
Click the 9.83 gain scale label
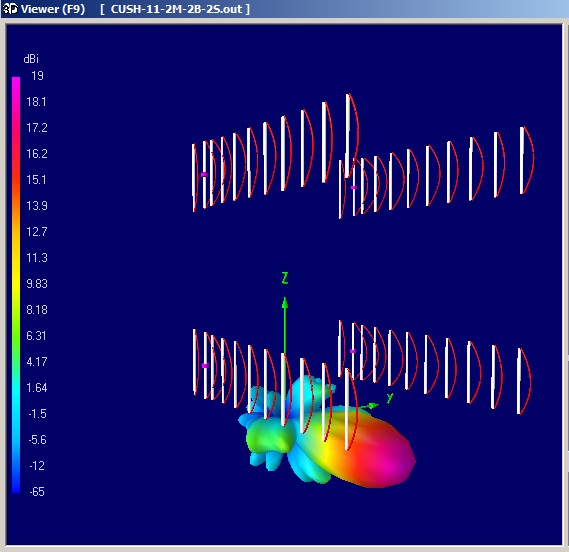tap(37, 283)
